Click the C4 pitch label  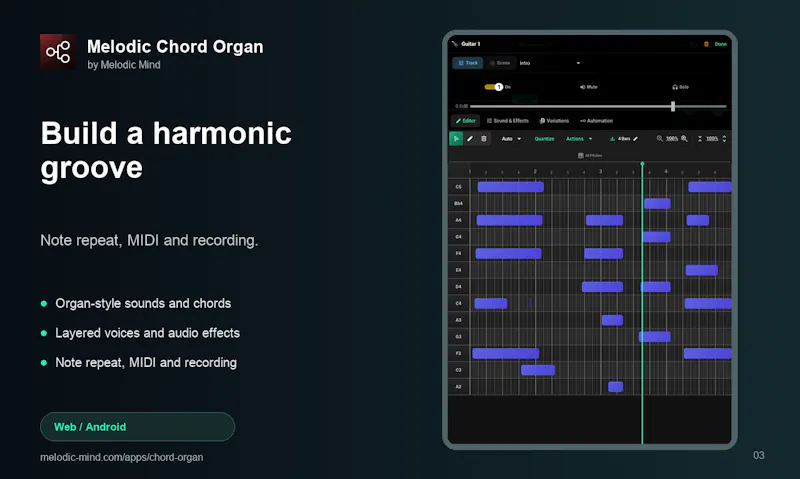458,303
